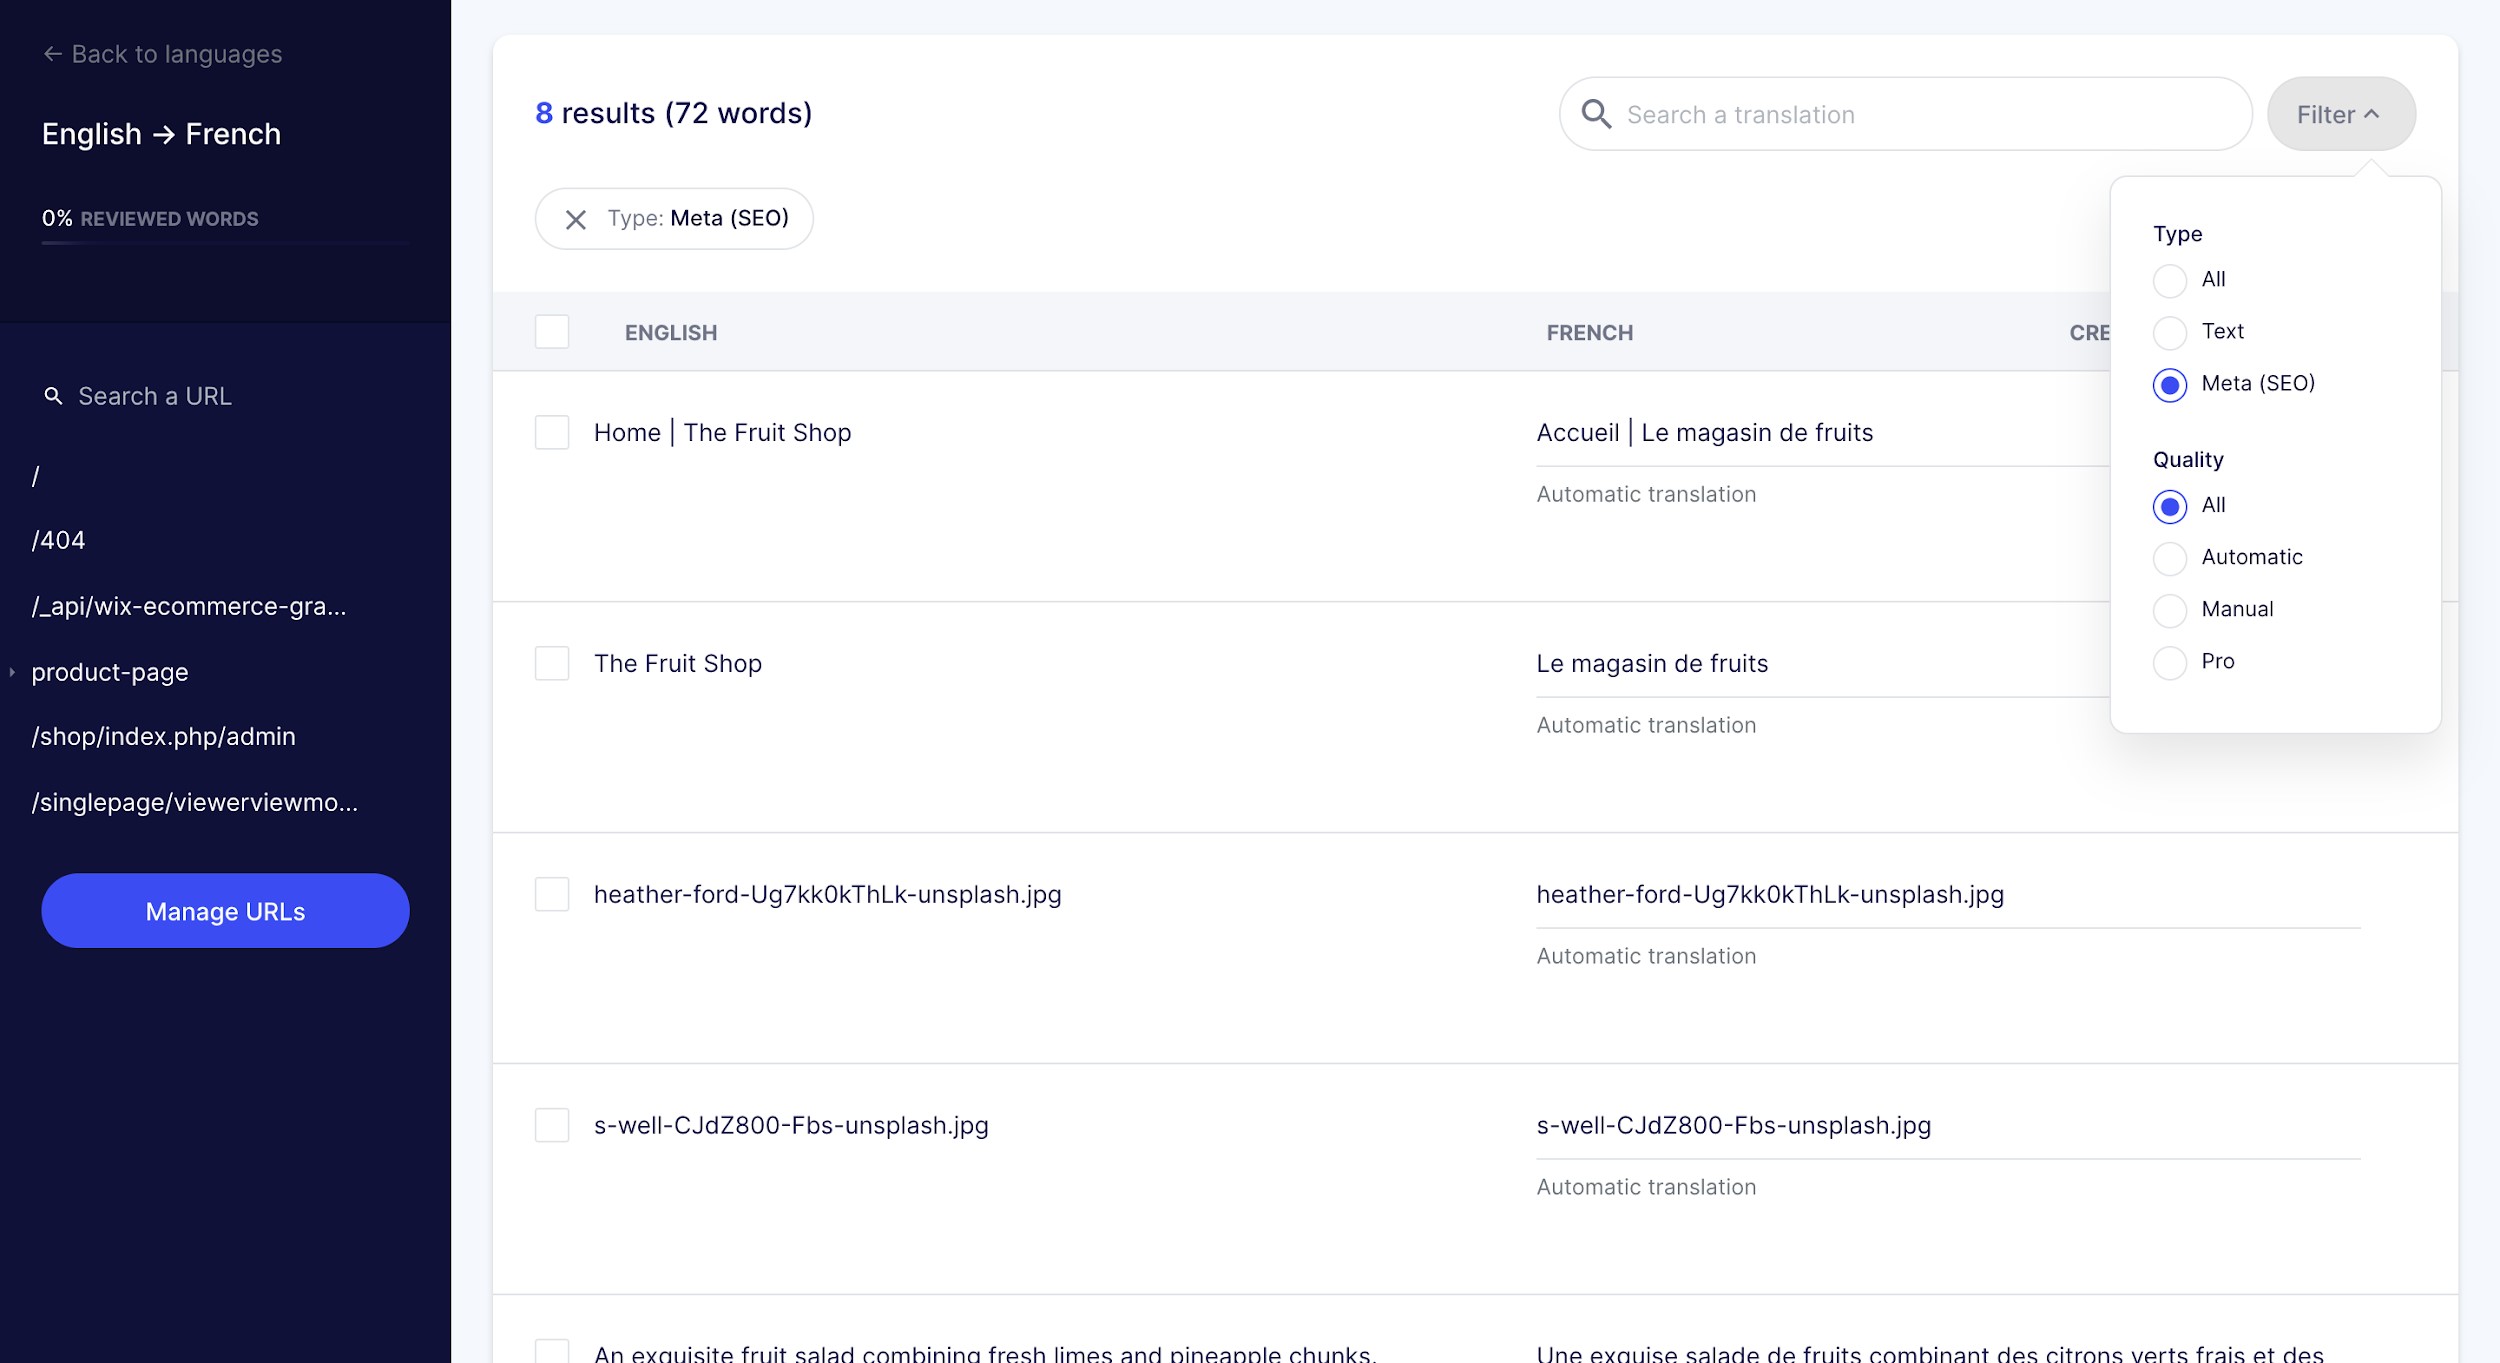Click the back arrow next to Back to languages
The width and height of the screenshot is (2500, 1363).
click(53, 54)
